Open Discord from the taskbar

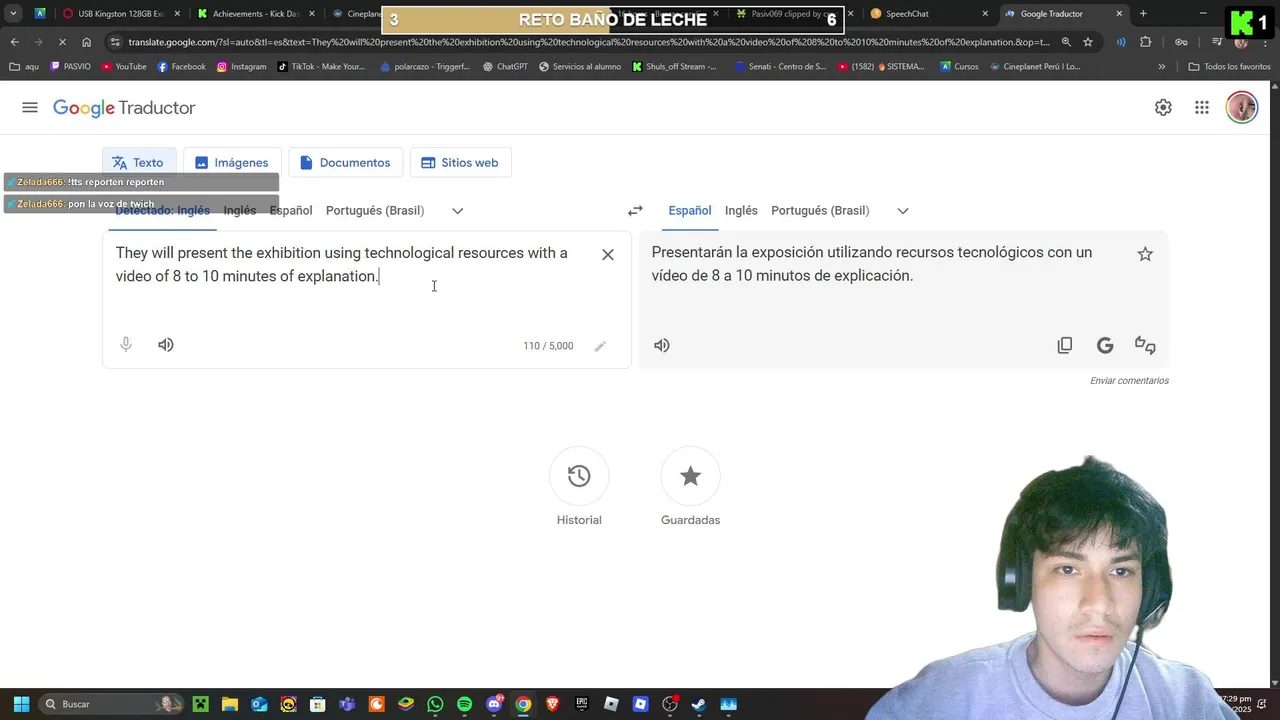point(494,704)
